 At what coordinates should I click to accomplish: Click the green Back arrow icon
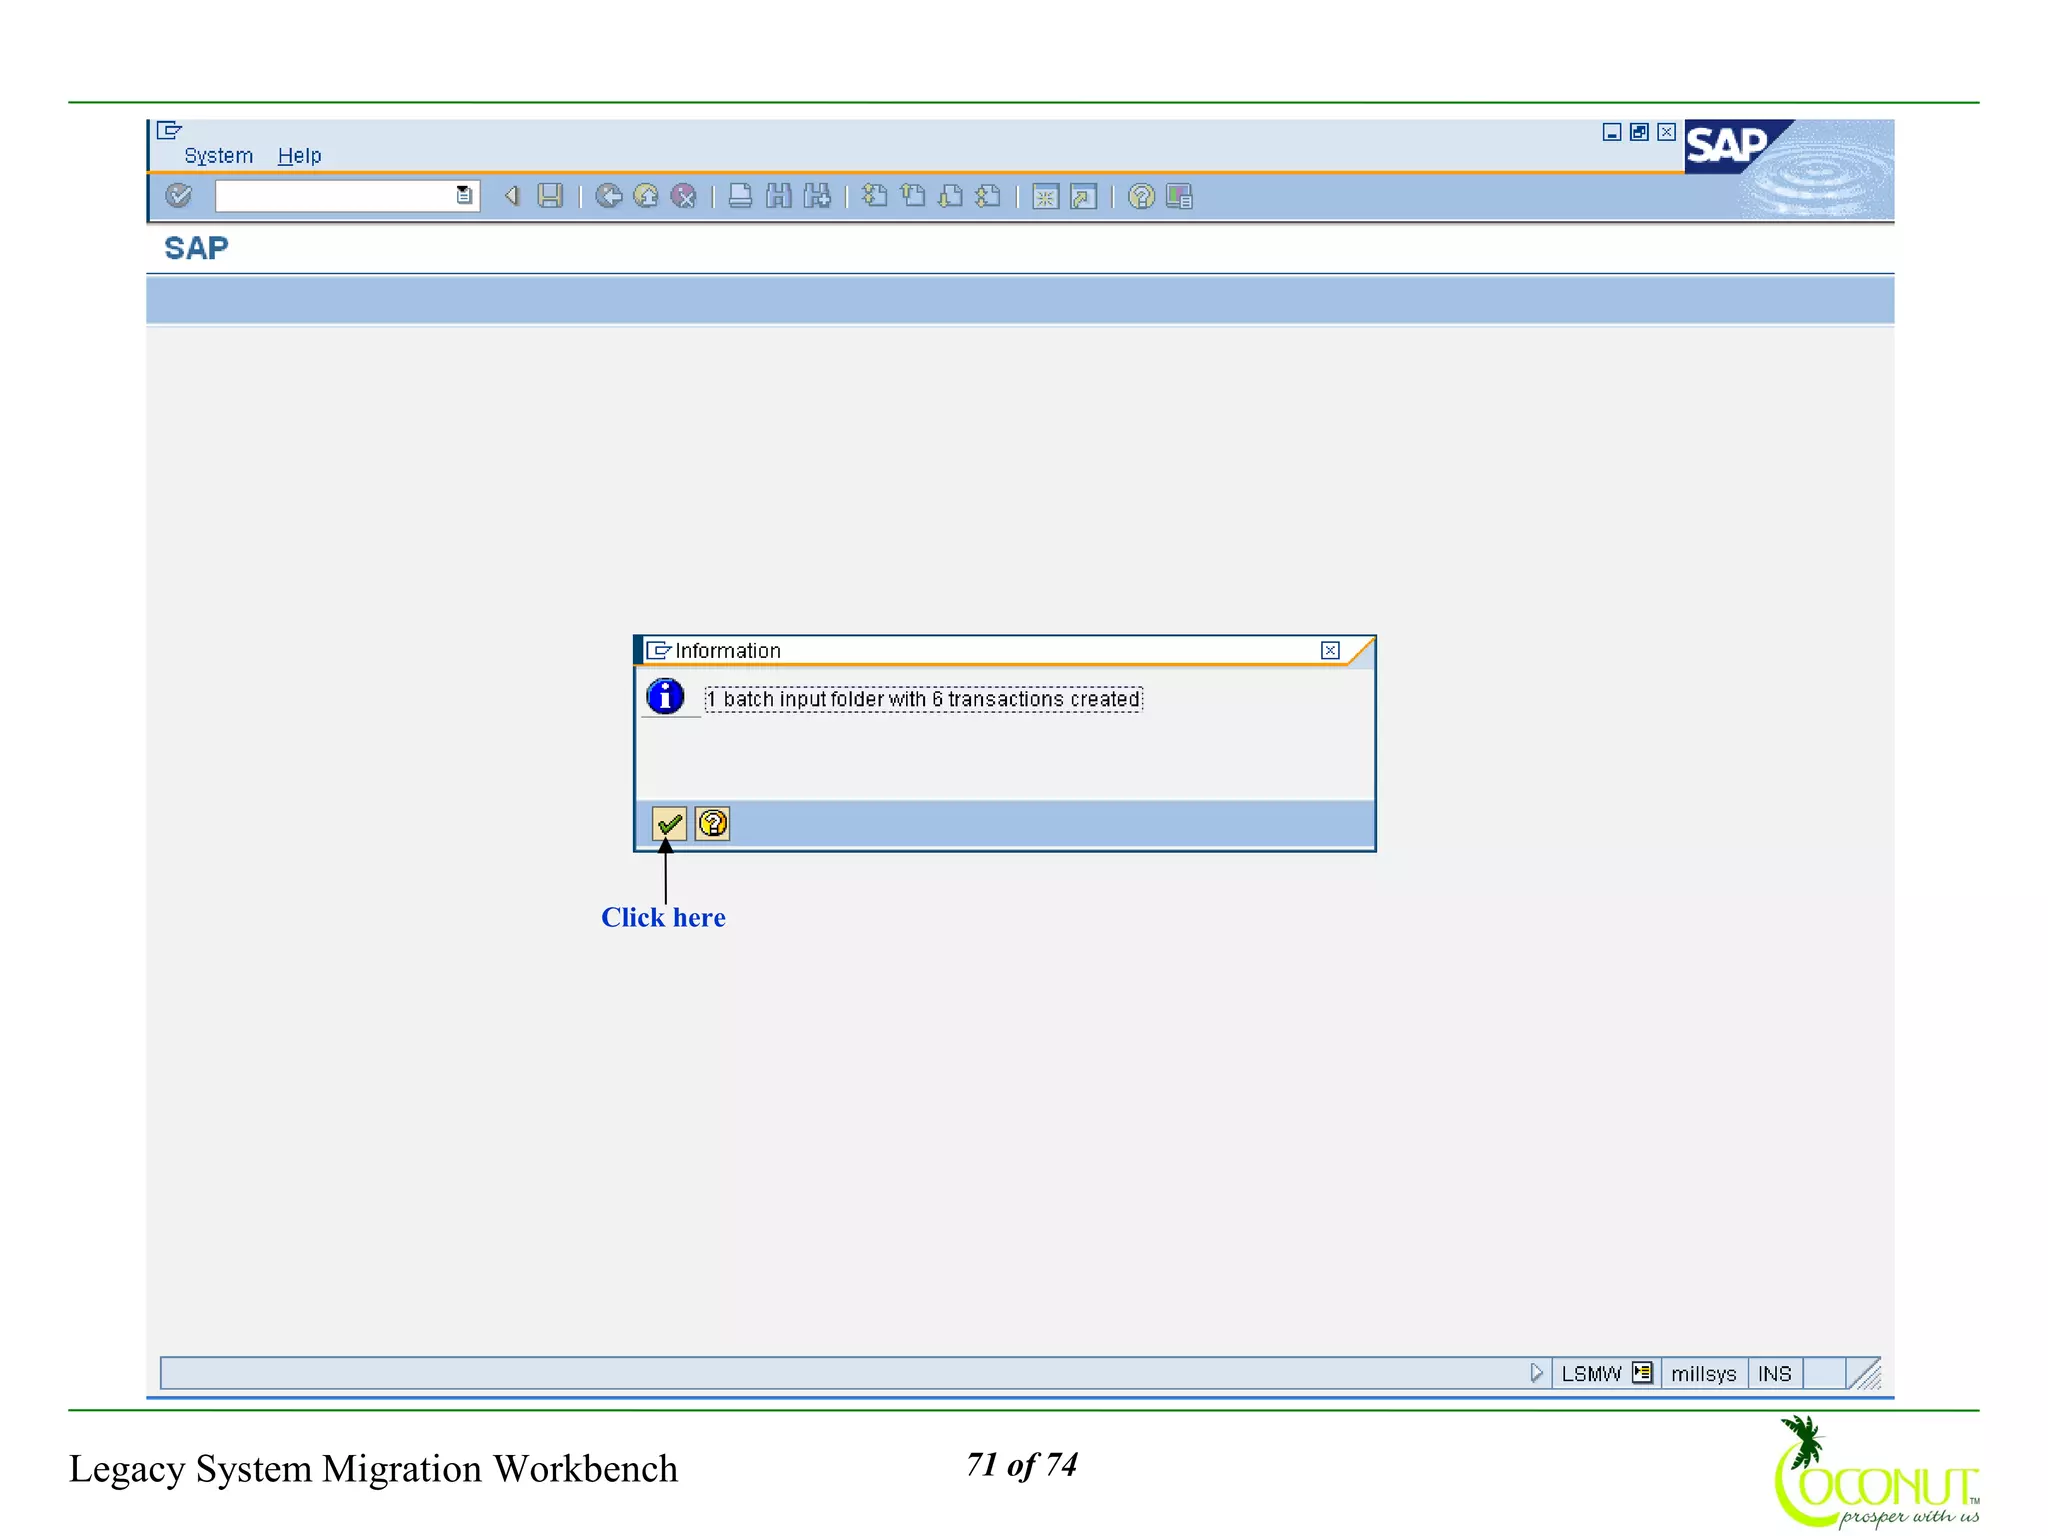608,196
